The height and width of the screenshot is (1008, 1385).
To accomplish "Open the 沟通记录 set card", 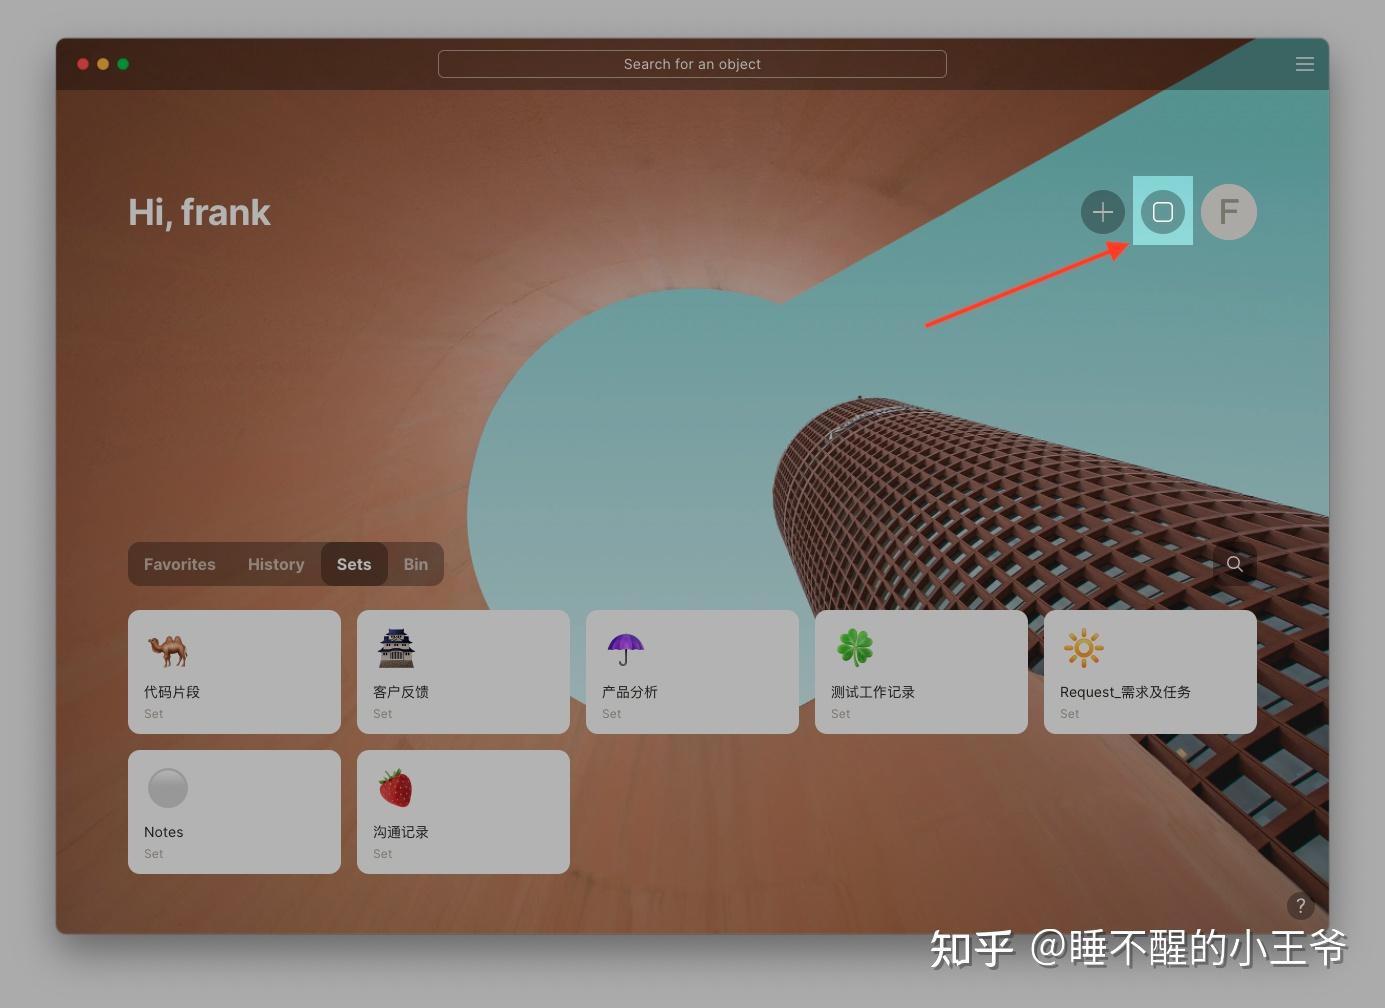I will pos(463,812).
